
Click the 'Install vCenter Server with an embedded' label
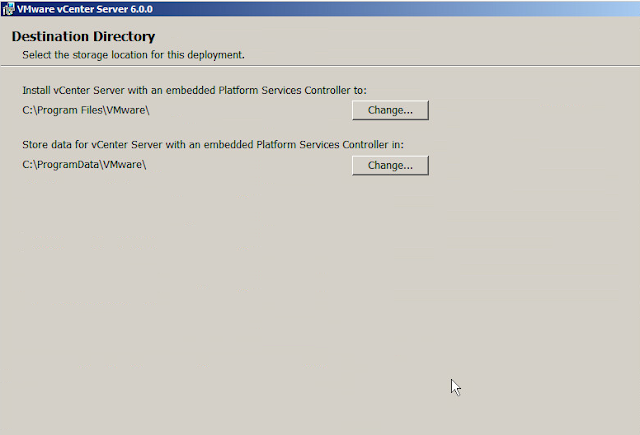pos(194,90)
